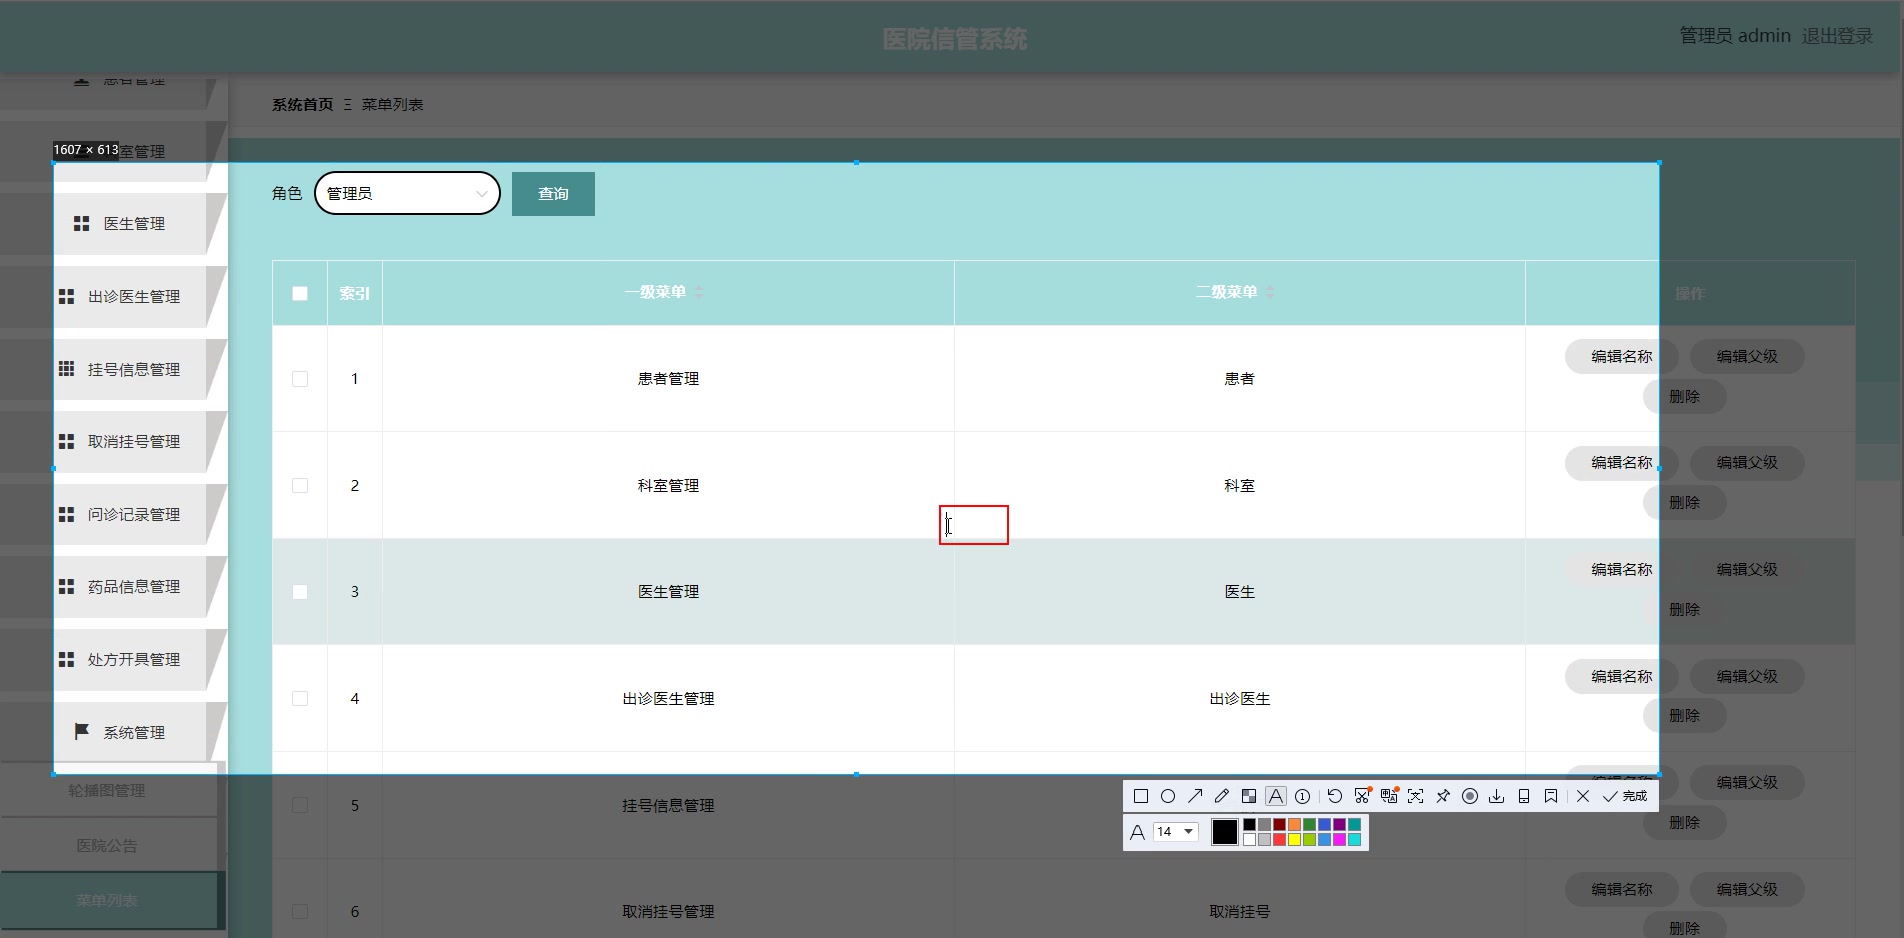Select 医院公告 in the sidebar menu

click(106, 845)
